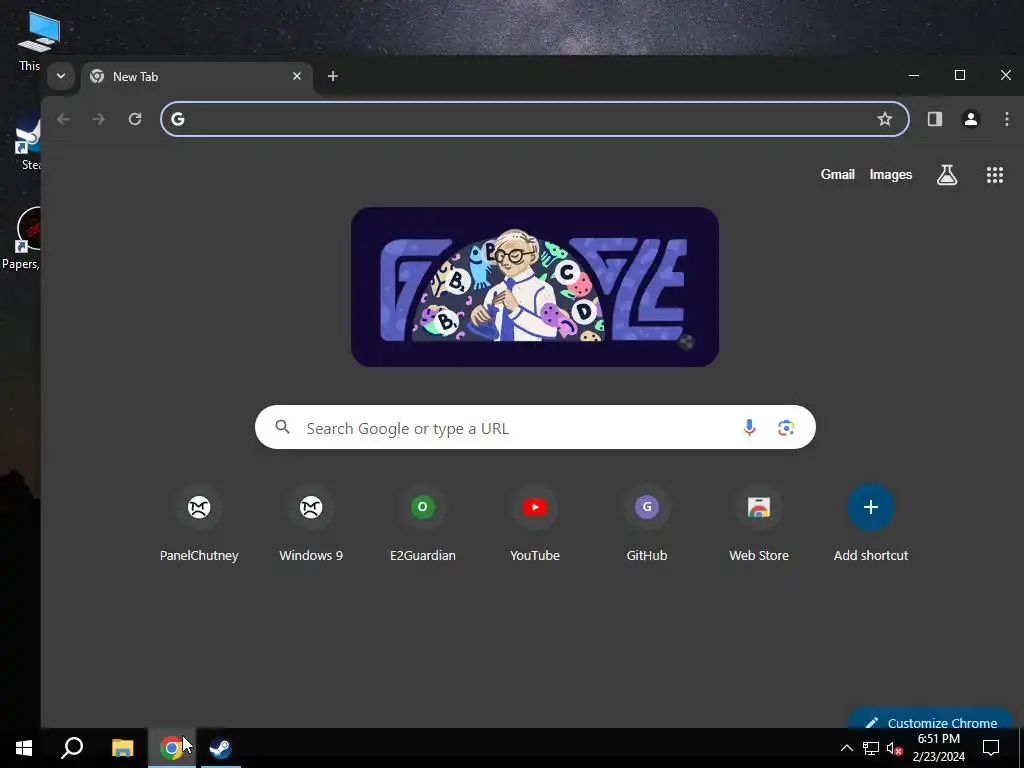Screen dimensions: 1024x768
Task: Click the Add shortcut button
Action: pyautogui.click(x=871, y=524)
